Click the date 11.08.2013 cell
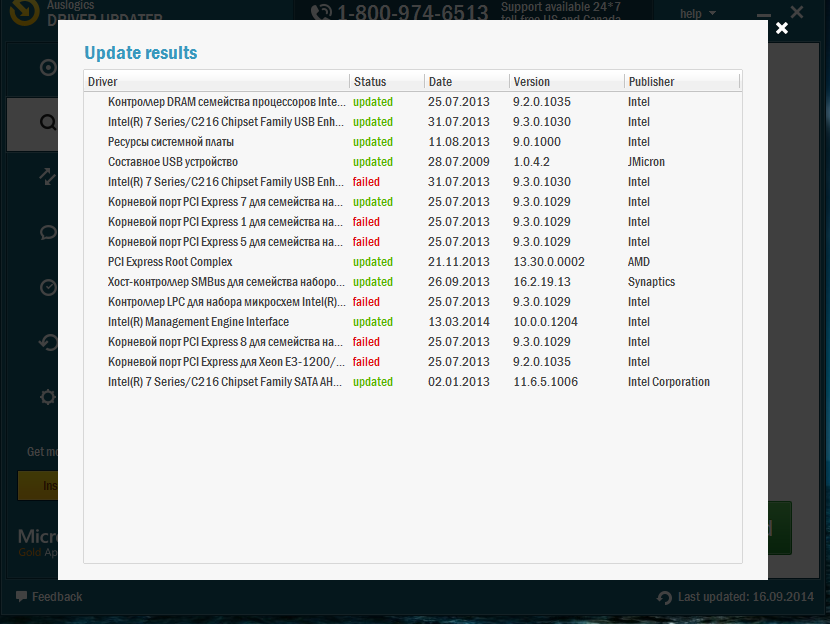830x624 pixels. tap(459, 142)
